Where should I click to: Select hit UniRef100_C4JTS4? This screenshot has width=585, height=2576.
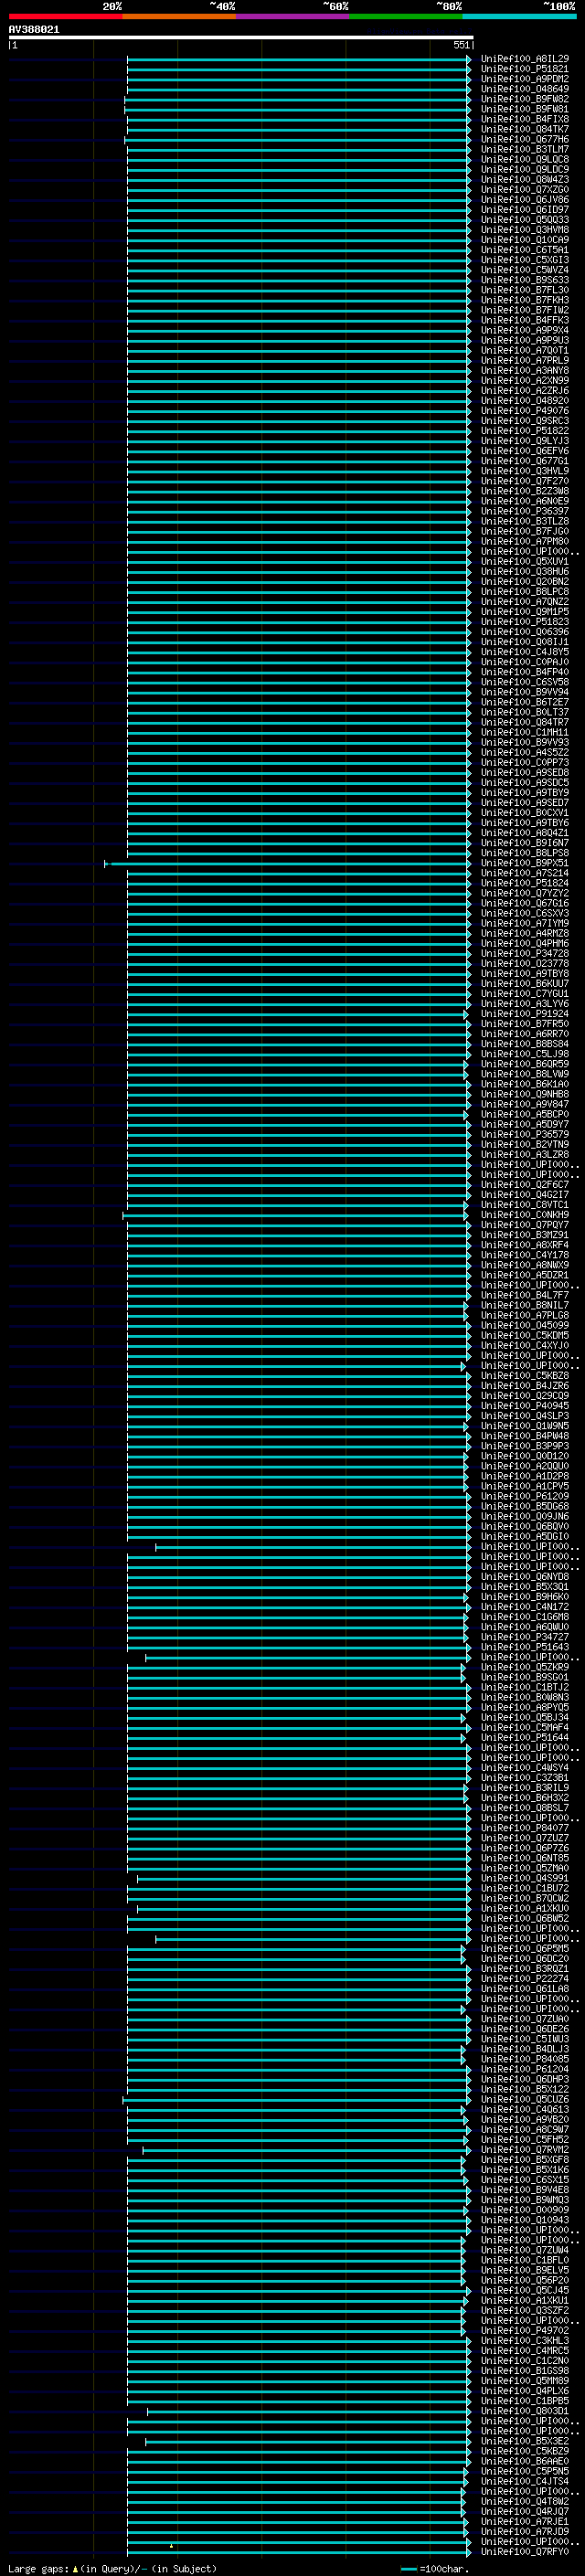[x=524, y=2481]
